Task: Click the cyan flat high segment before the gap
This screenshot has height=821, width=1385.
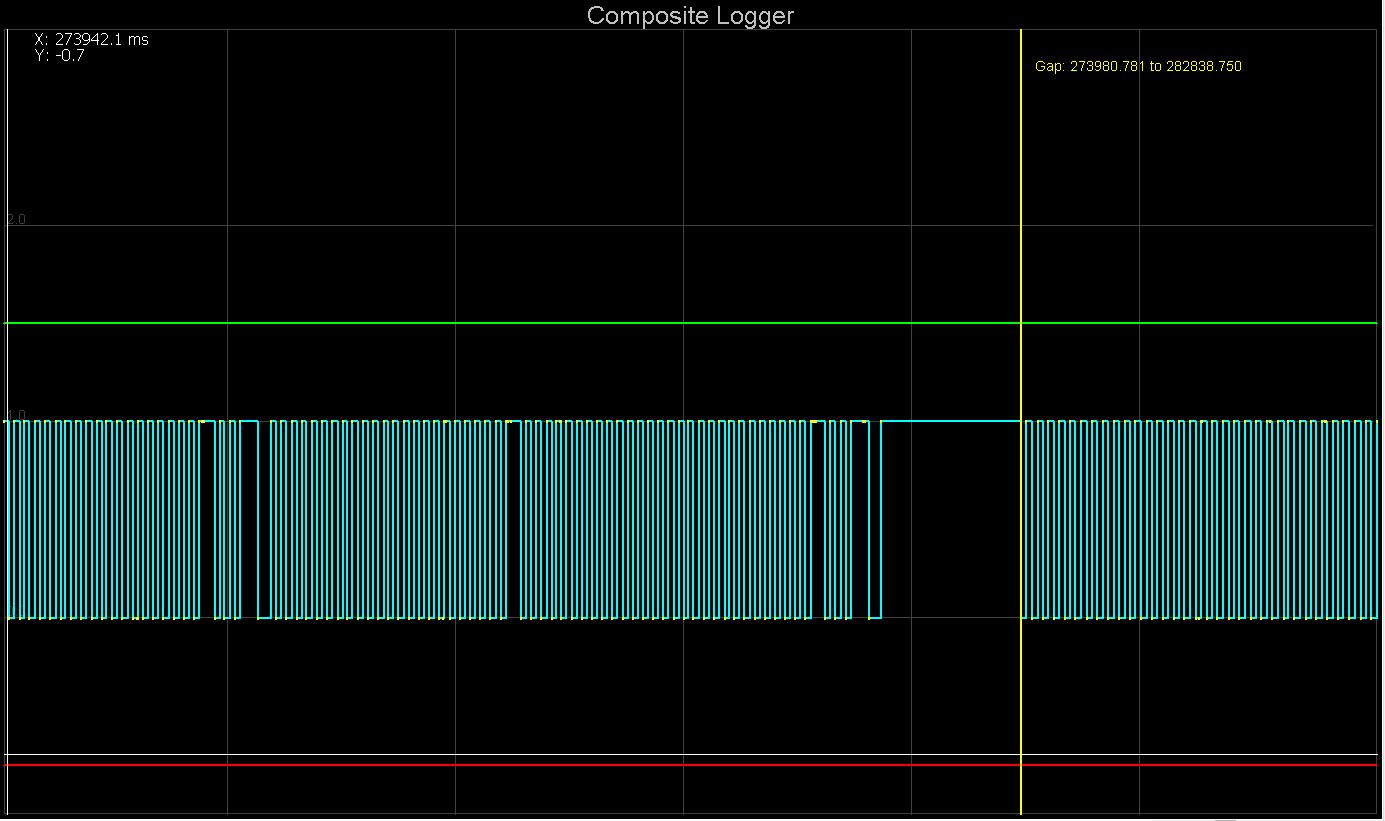Action: (x=950, y=421)
